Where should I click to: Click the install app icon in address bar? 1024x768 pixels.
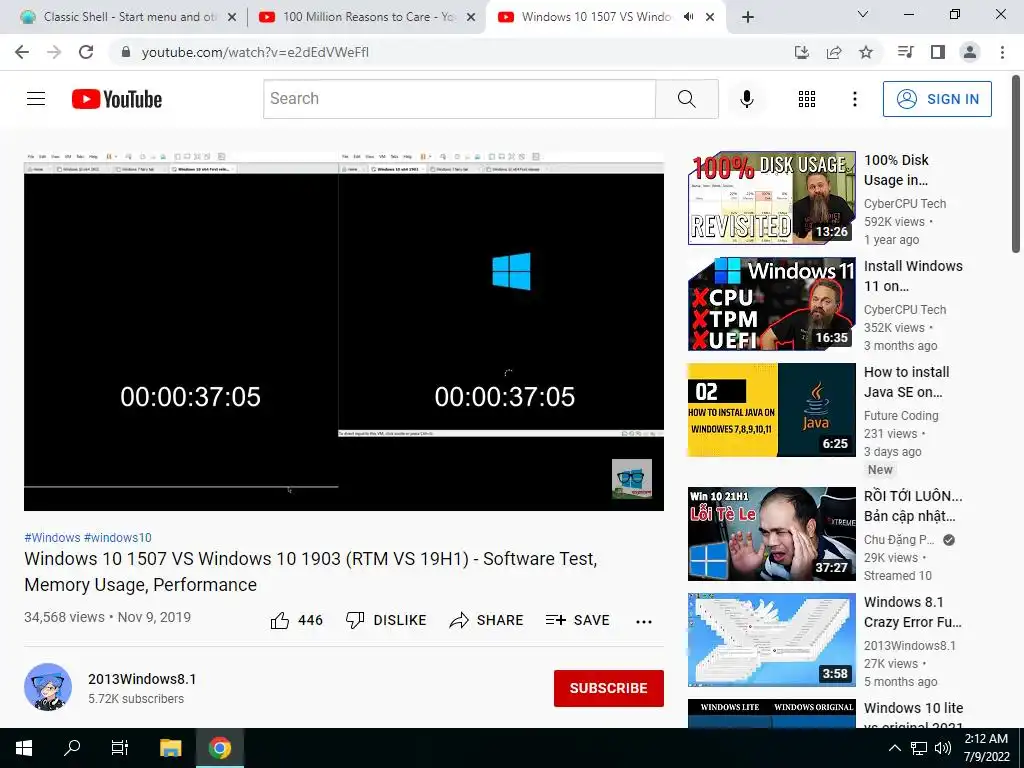802,52
